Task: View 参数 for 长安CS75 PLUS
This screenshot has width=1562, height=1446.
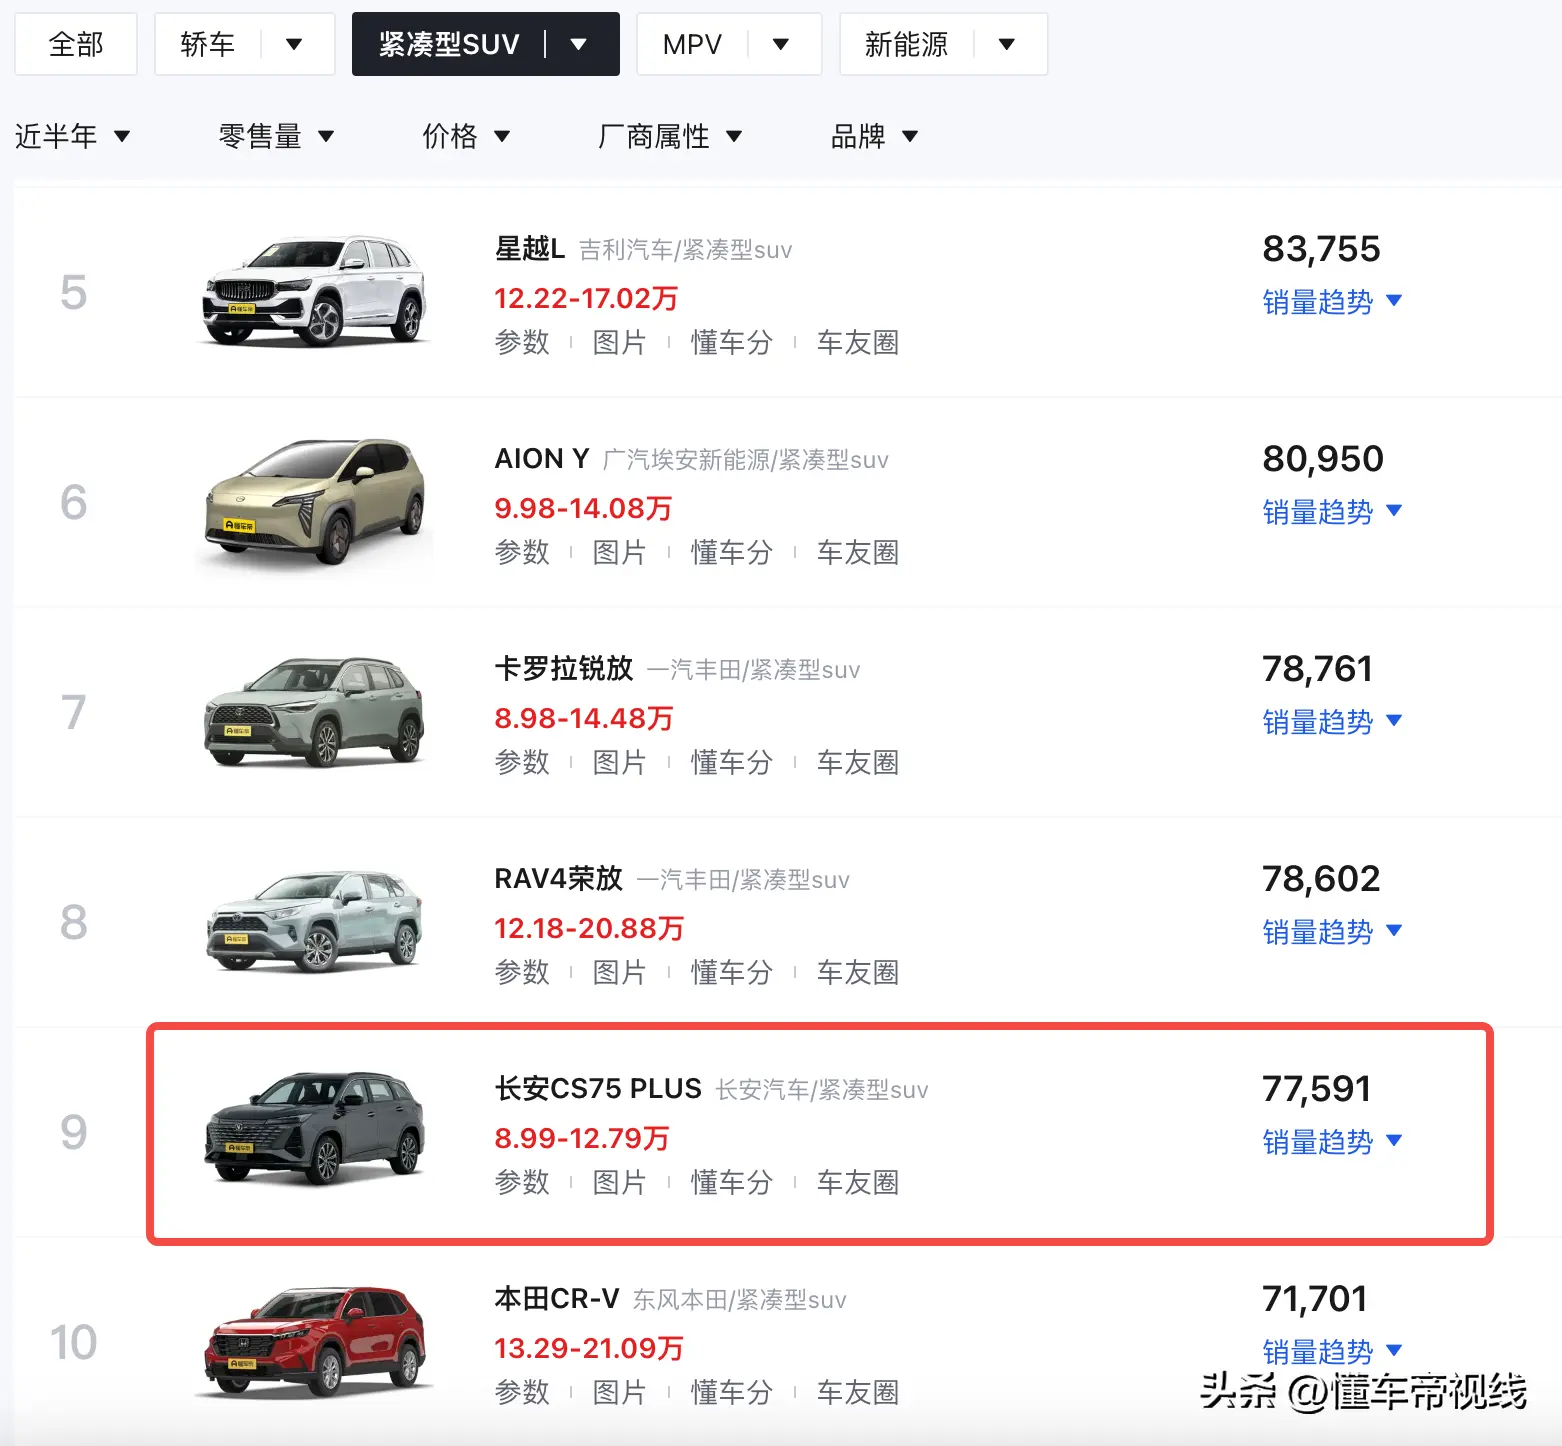Action: [x=522, y=1182]
